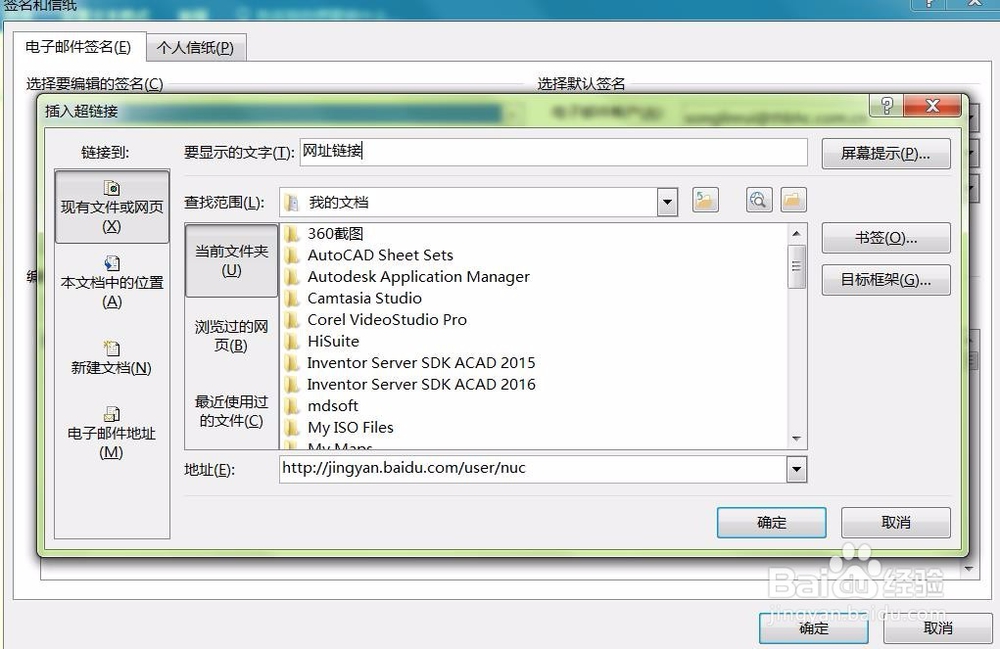Expand the Address (地址) dropdown arrow
Image resolution: width=1000 pixels, height=649 pixels.
coord(797,470)
